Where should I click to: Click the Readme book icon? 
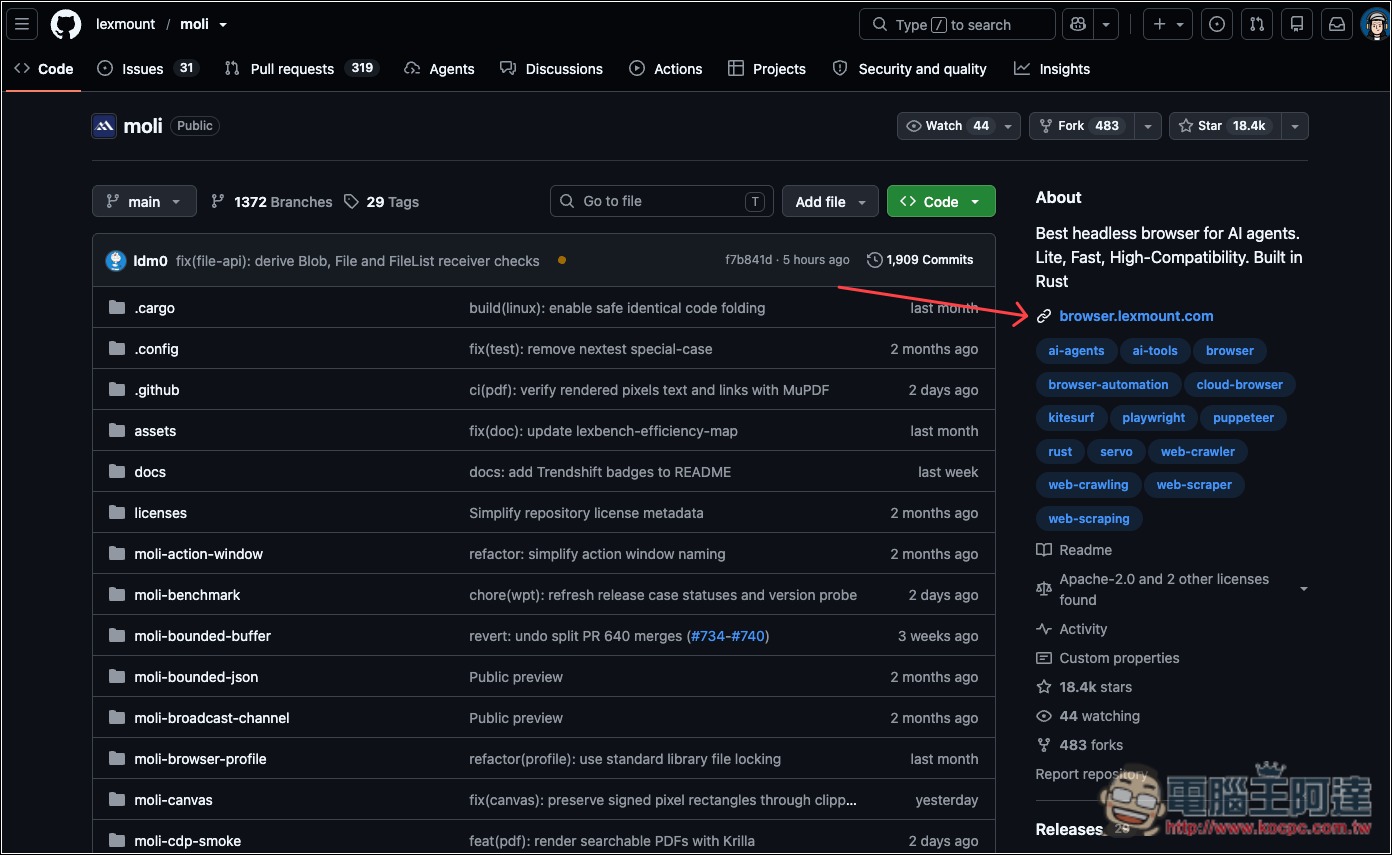tap(1044, 550)
